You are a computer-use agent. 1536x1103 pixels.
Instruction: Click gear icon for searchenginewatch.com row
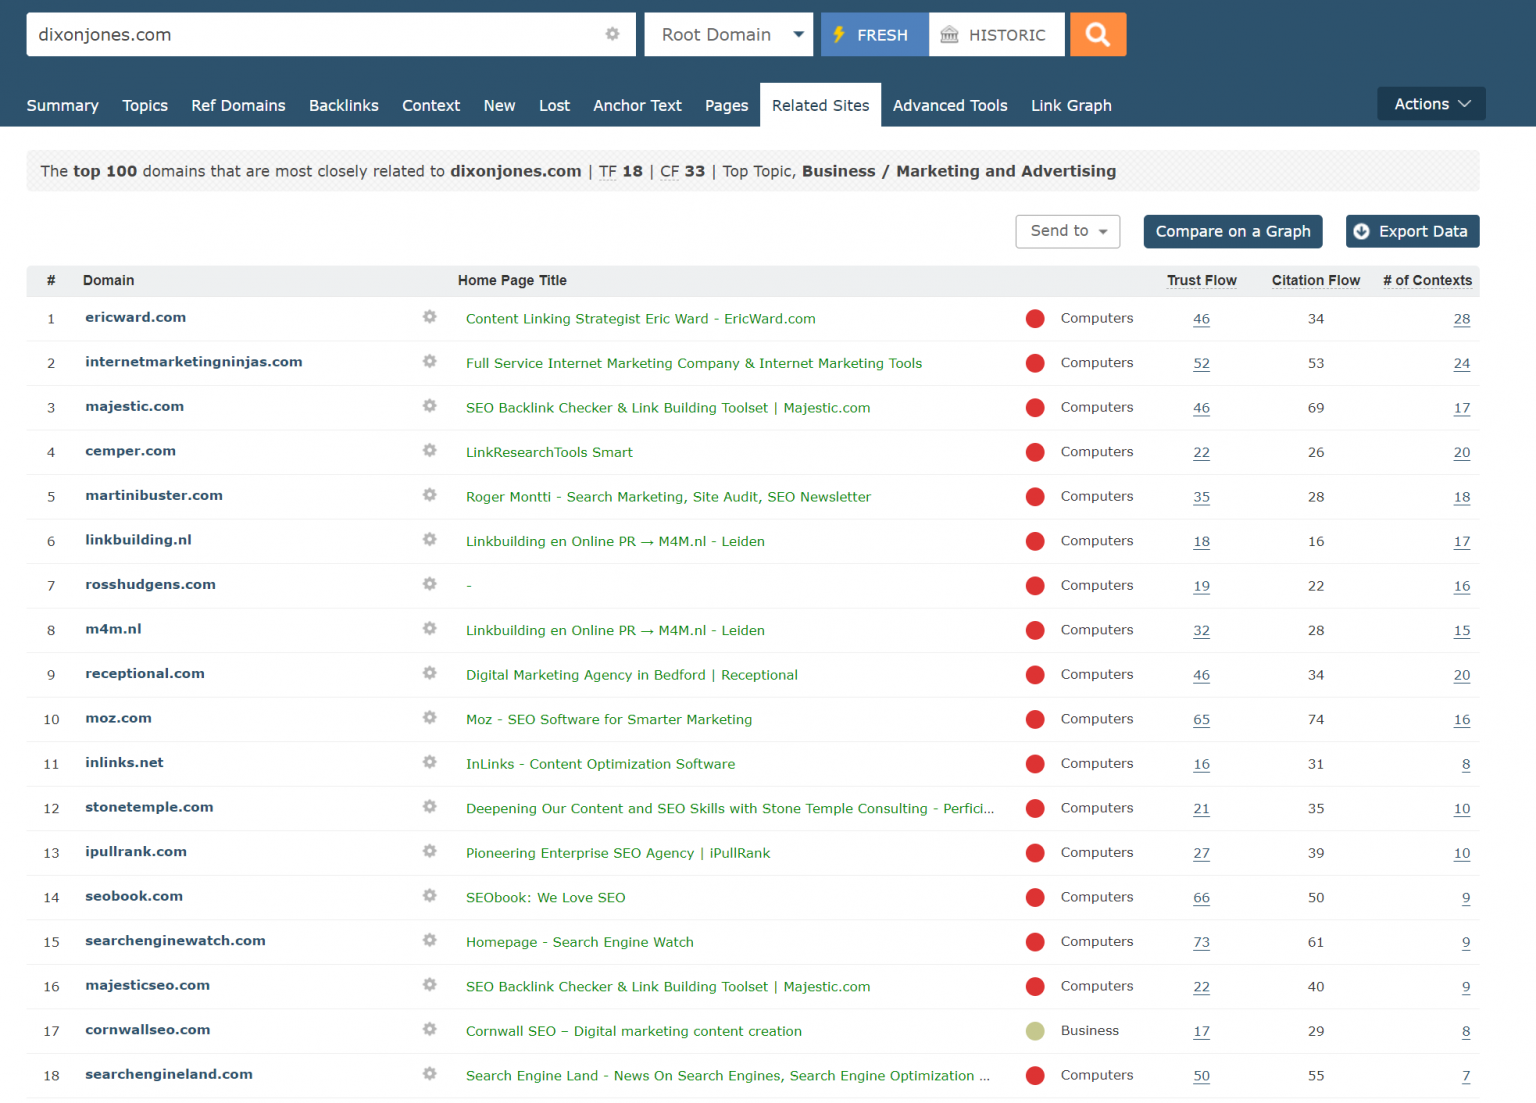(429, 940)
